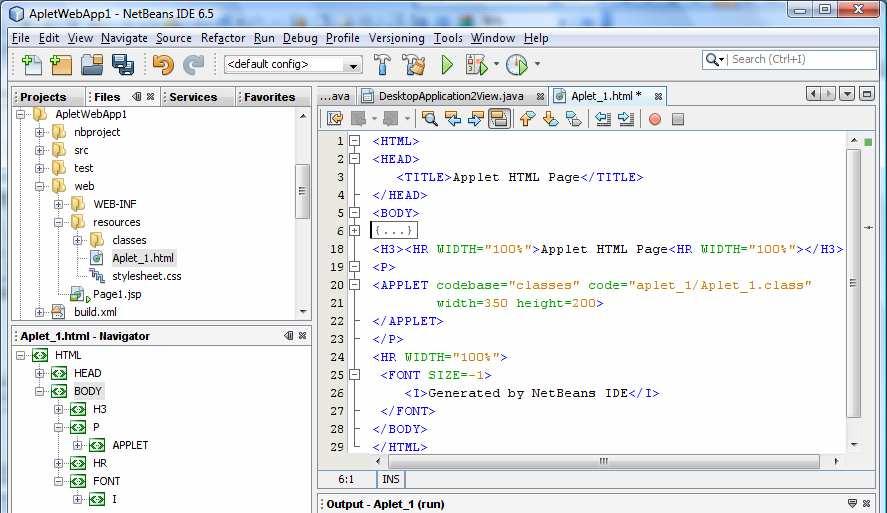Collapse BODY fold on line 5
The image size is (887, 513).
pos(355,213)
